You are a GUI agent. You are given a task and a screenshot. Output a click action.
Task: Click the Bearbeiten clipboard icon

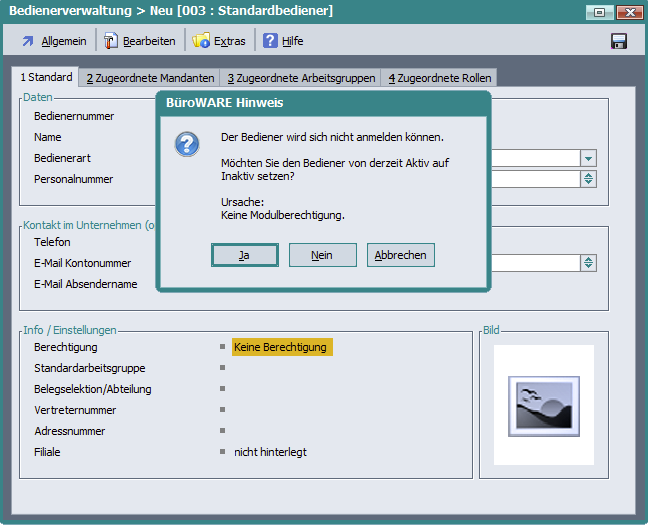click(112, 41)
